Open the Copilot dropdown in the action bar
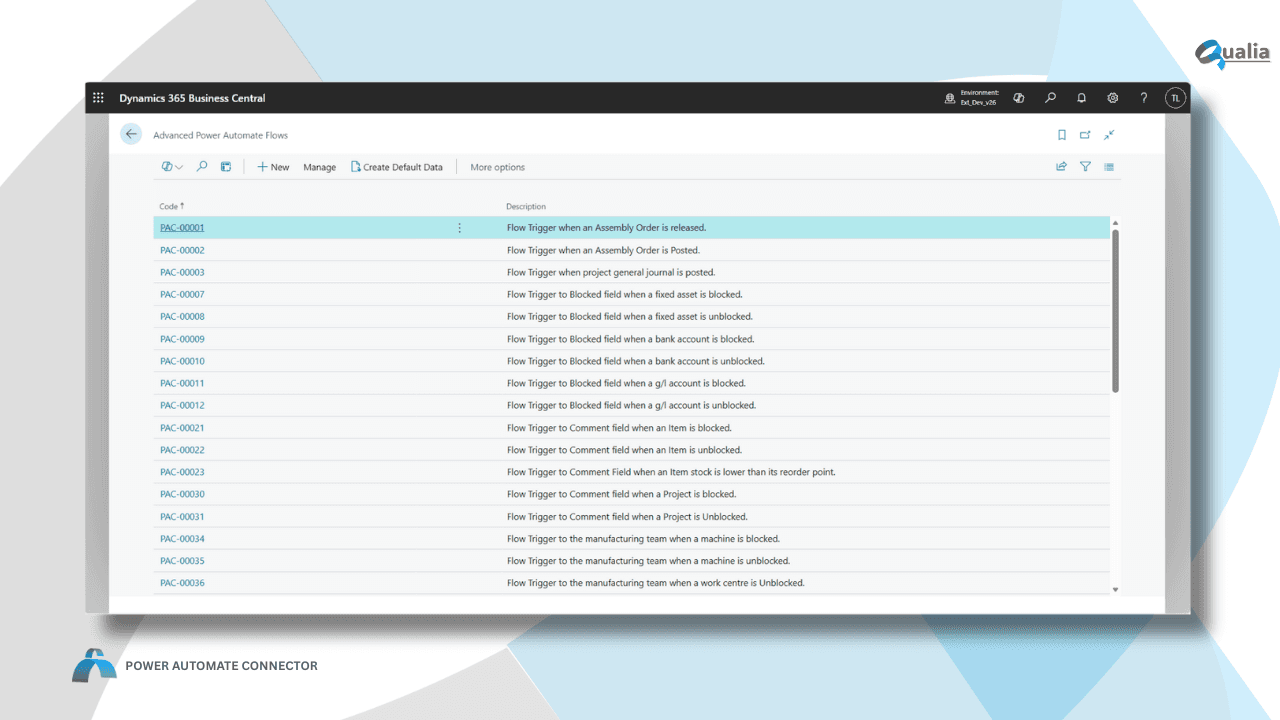The height and width of the screenshot is (720, 1280). pyautogui.click(x=172, y=167)
